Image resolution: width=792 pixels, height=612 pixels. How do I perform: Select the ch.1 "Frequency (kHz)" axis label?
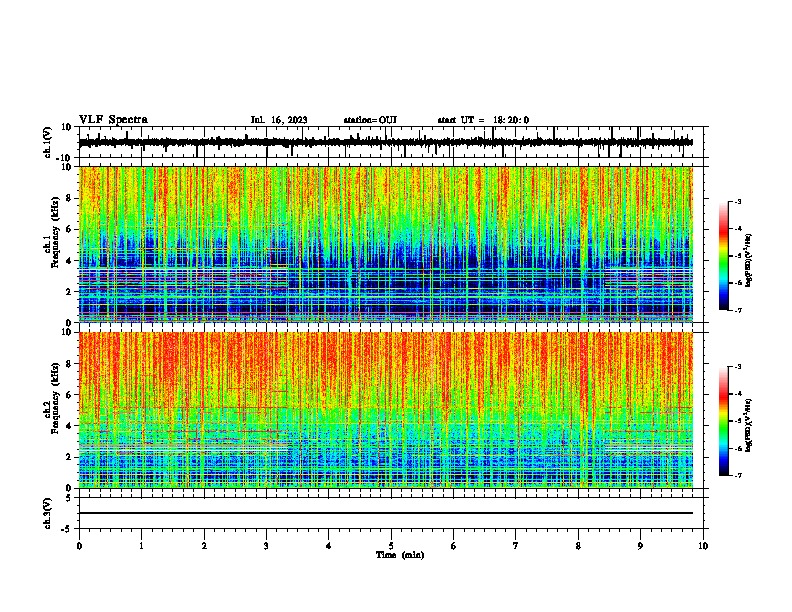(x=55, y=232)
